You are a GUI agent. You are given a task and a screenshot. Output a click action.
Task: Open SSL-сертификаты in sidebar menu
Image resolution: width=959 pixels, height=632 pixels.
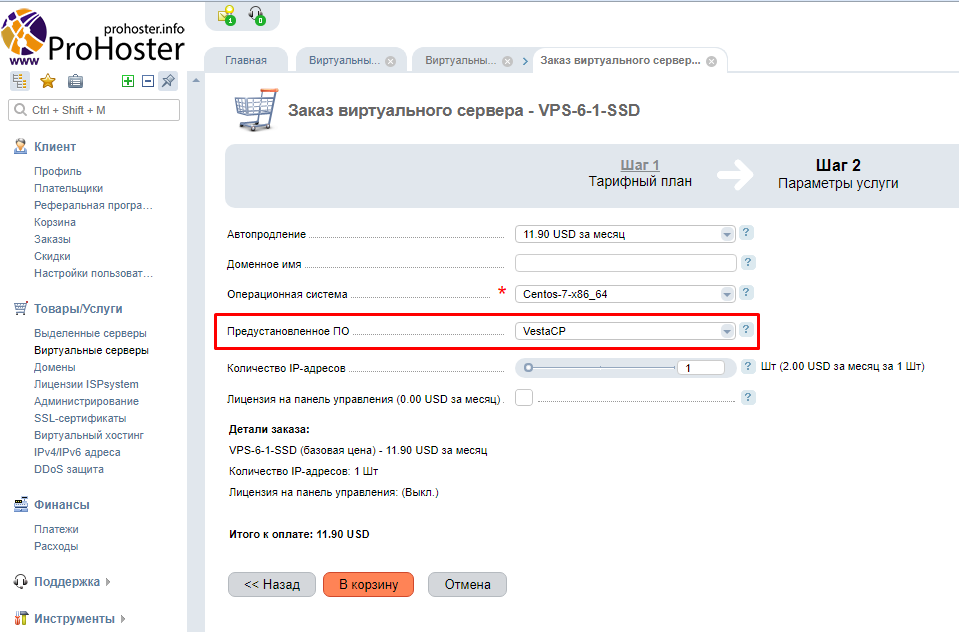[x=80, y=418]
